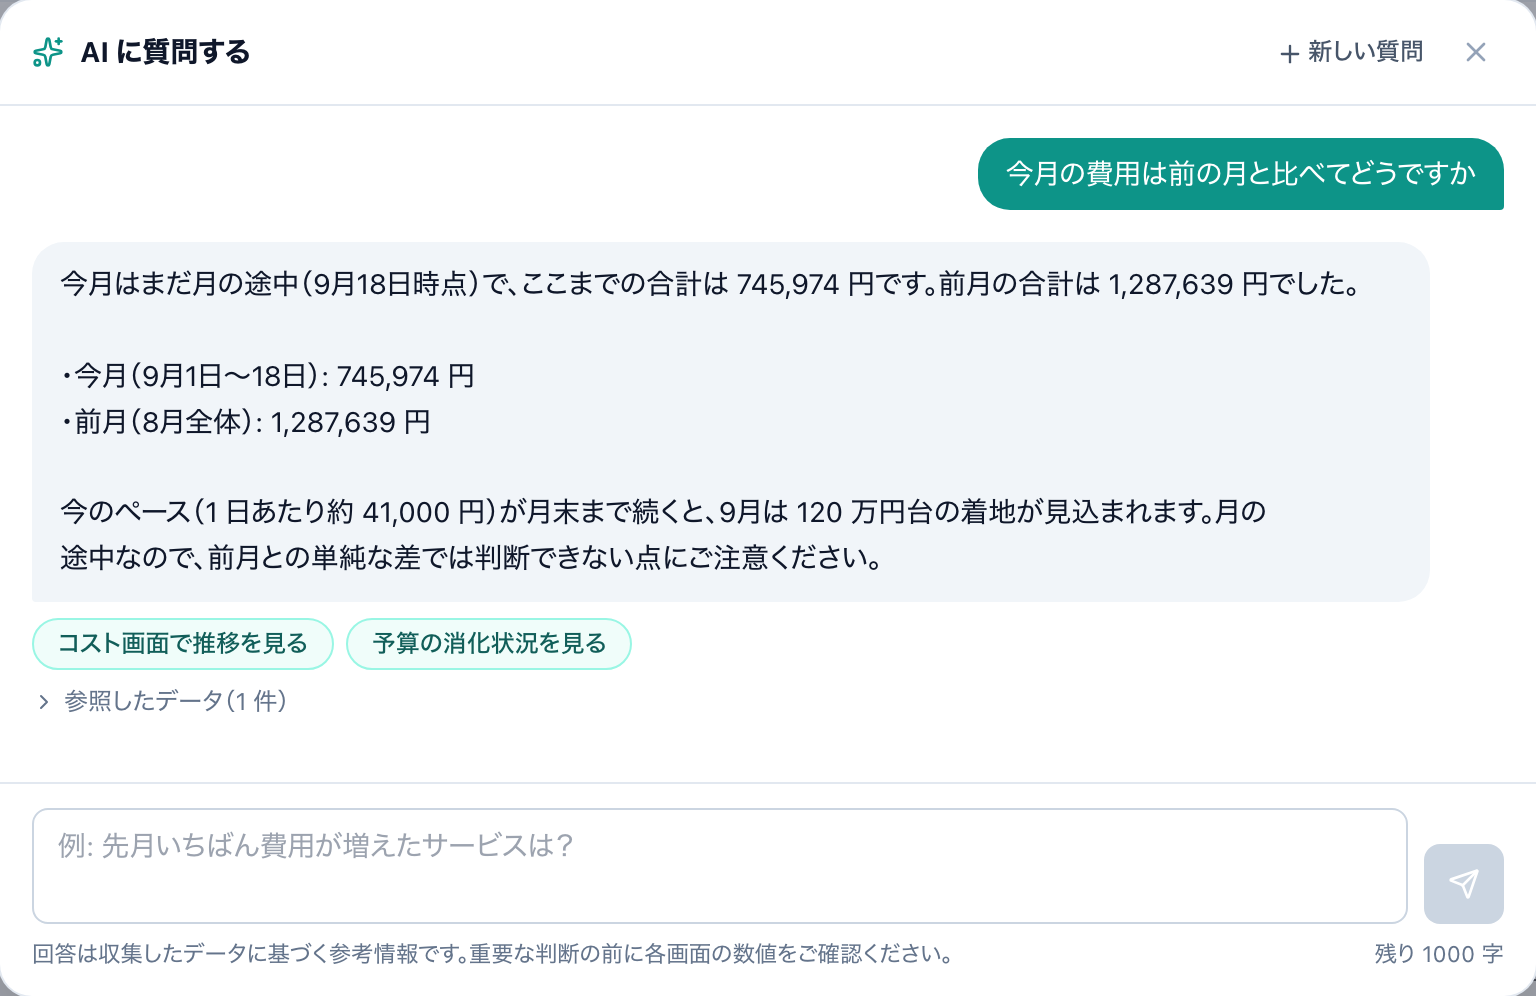Screen dimensions: 1536x996
Task: Click the bullet line 今月(9月1日〜18日)
Action: click(268, 376)
